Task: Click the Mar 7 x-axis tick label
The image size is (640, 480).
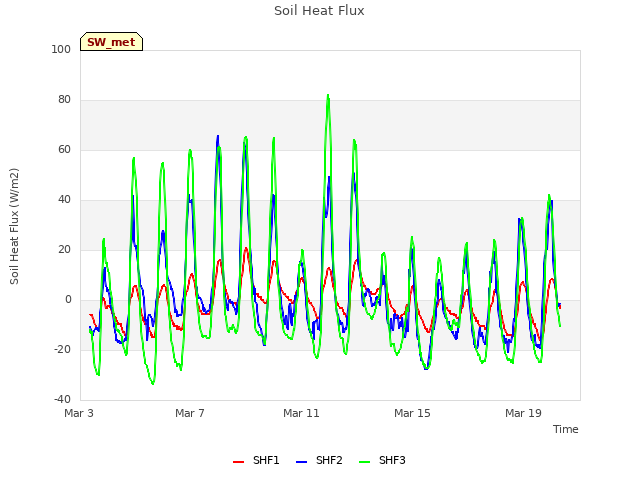Action: pos(190,413)
